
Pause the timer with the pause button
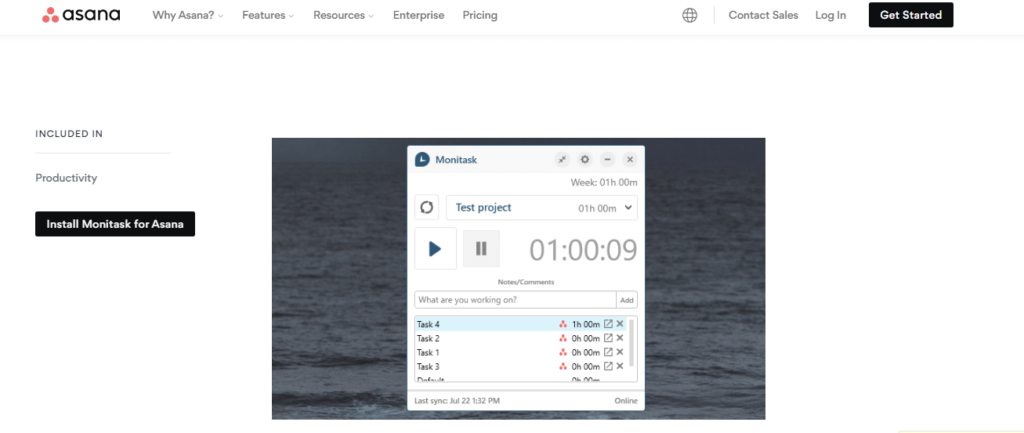pos(481,248)
